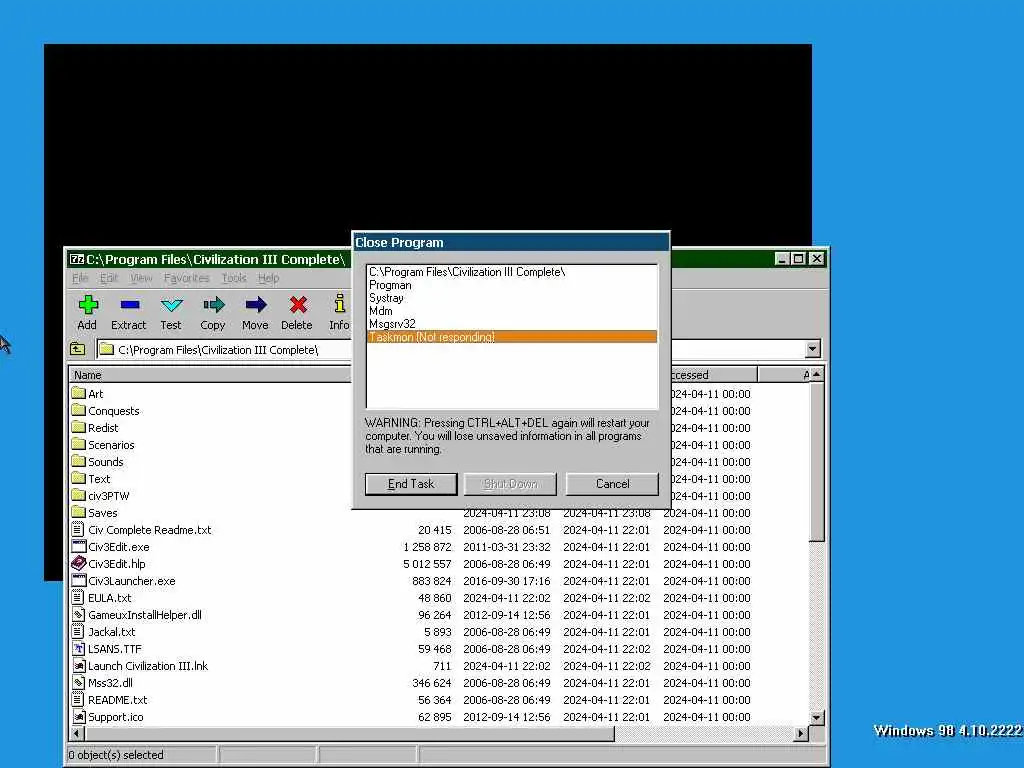
Task: Click the file list scroll-down arrow
Action: (816, 718)
